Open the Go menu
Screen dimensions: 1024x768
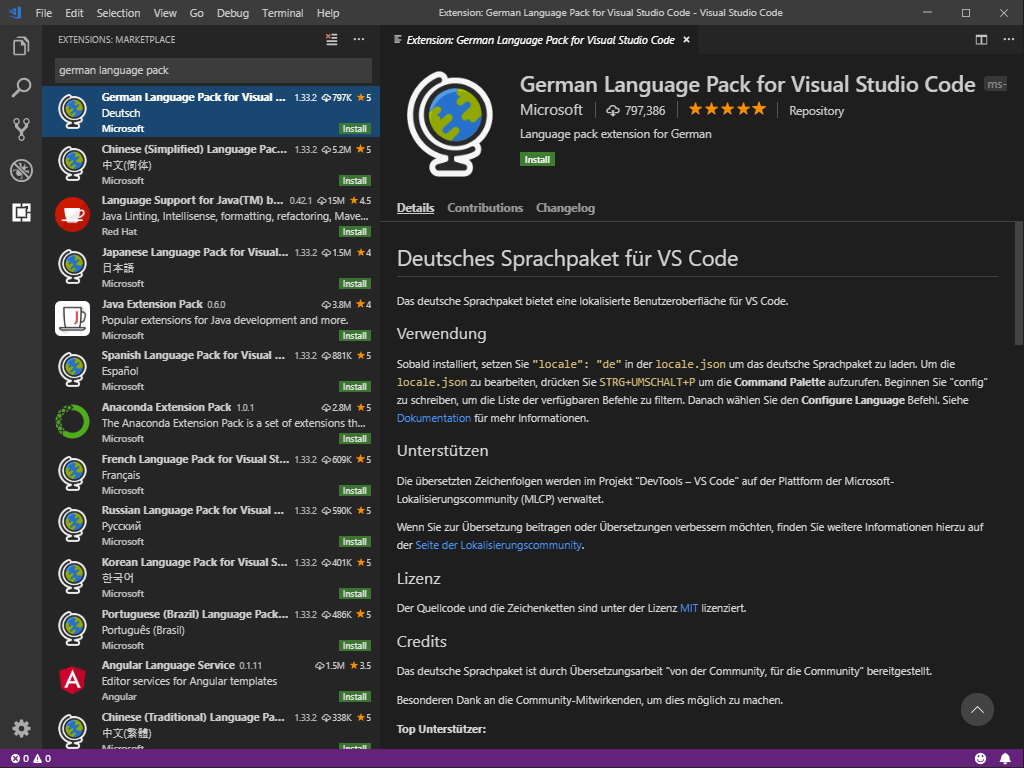point(197,12)
